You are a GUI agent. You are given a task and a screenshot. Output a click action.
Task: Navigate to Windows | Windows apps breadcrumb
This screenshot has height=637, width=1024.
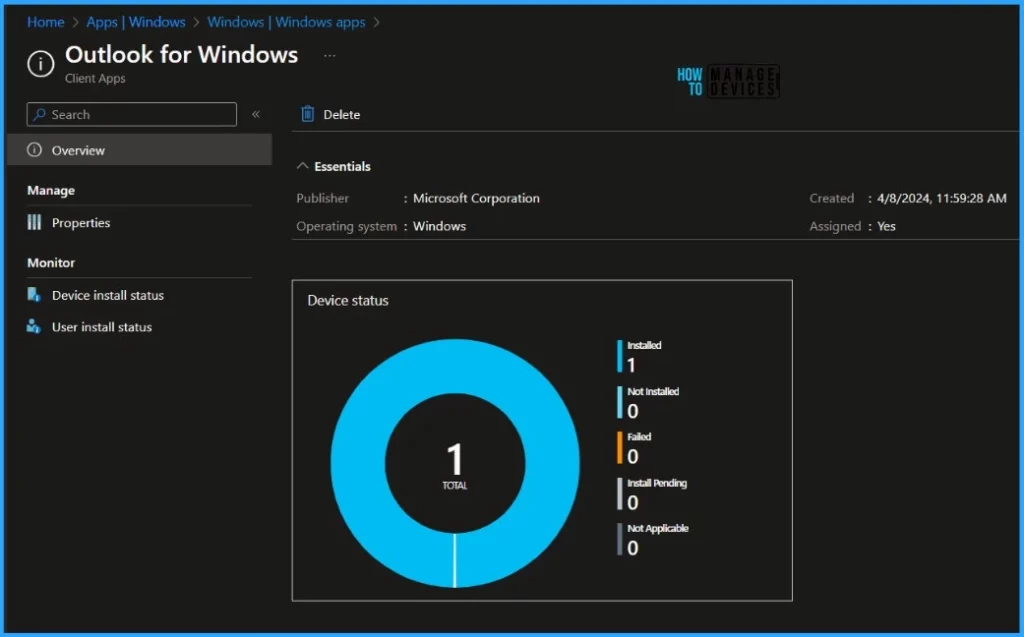point(286,22)
